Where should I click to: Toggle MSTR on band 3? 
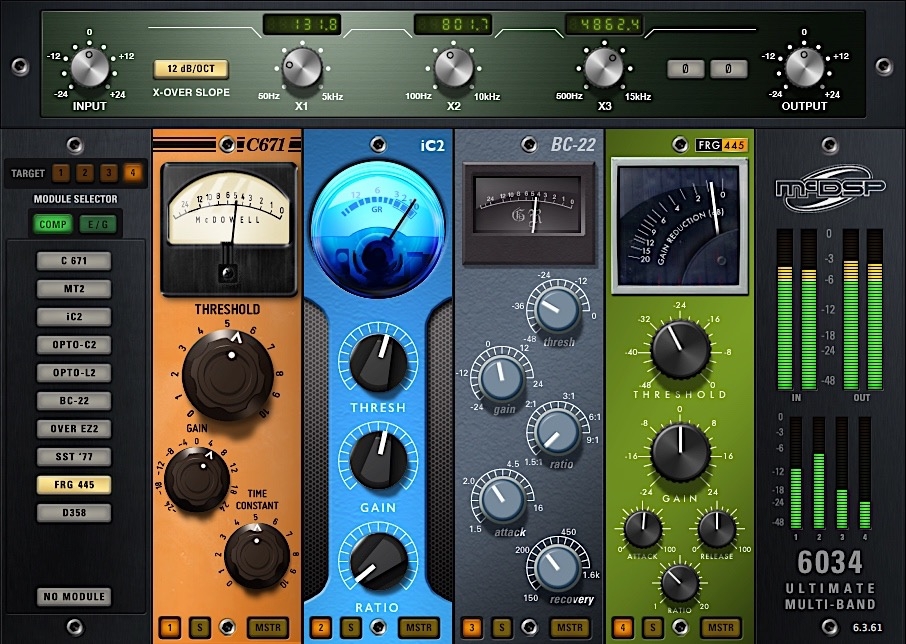coord(570,627)
